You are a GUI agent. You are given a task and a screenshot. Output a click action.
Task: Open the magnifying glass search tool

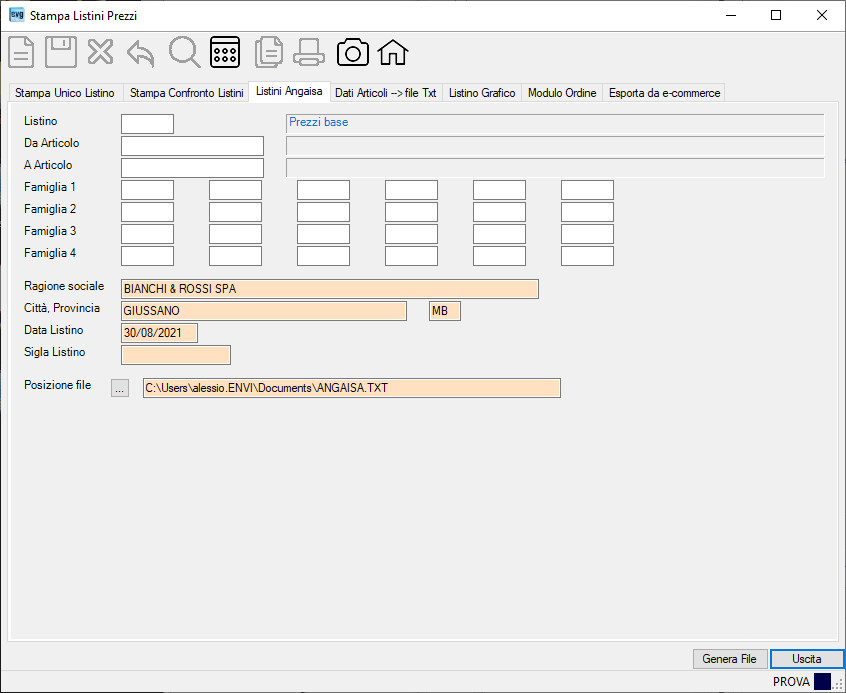[185, 52]
